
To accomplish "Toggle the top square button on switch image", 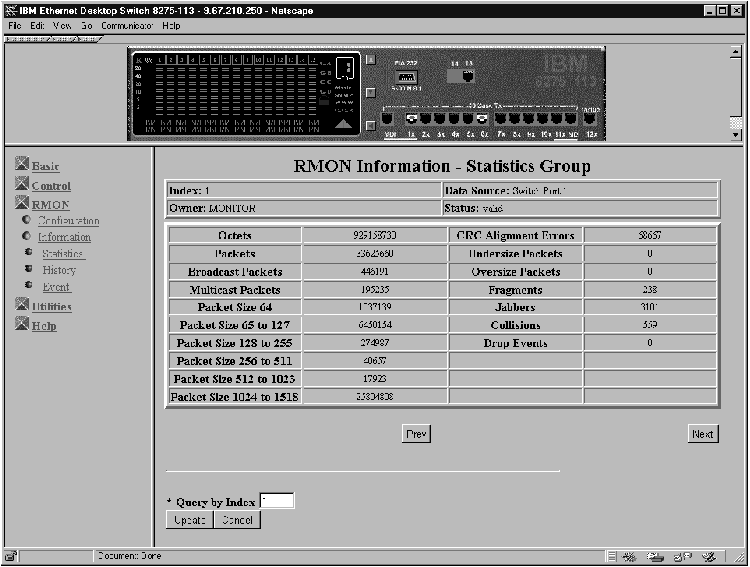I will tap(370, 60).
